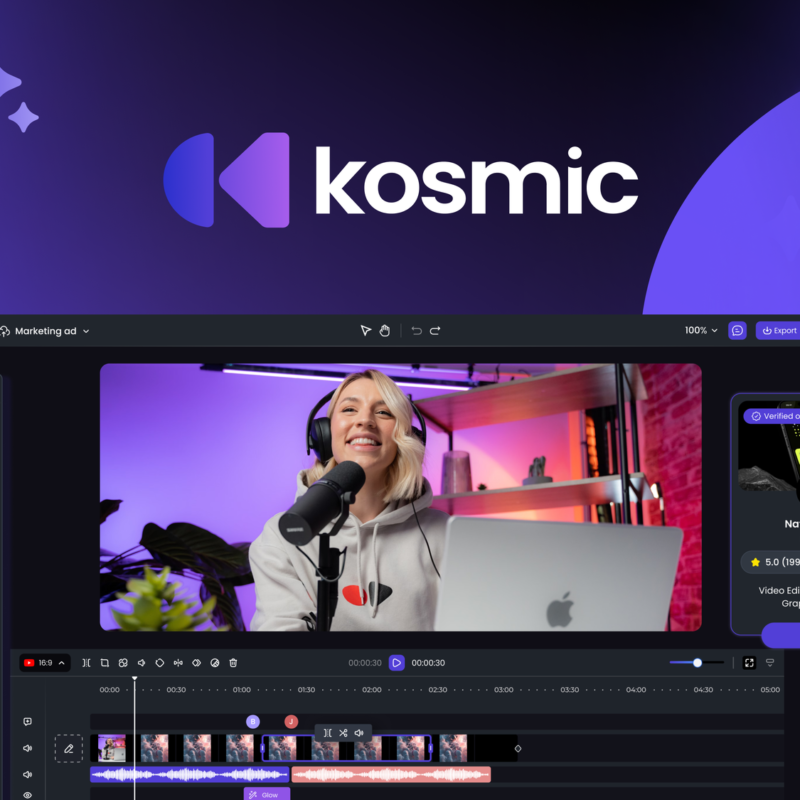Delete the selected clip with trash icon

[233, 663]
